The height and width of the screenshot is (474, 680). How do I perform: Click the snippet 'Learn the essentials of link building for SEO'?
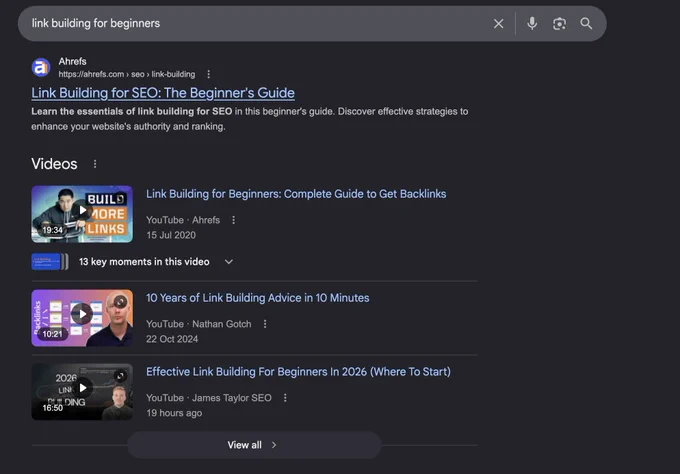pos(131,111)
